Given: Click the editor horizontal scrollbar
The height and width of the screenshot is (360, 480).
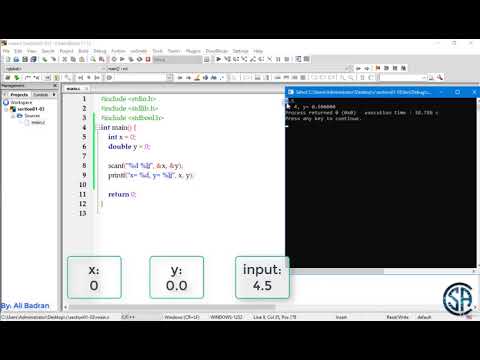Looking at the screenshot, I should (172, 307).
